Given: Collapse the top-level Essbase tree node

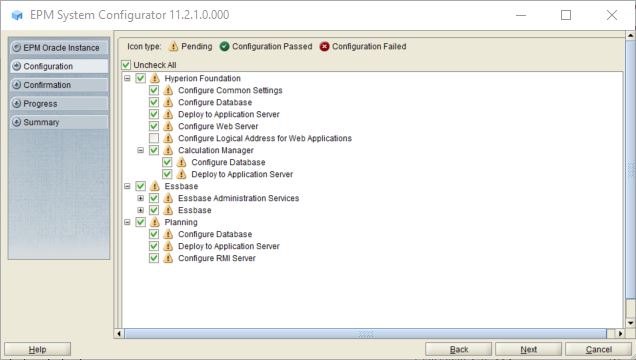Looking at the screenshot, I should pyautogui.click(x=127, y=186).
